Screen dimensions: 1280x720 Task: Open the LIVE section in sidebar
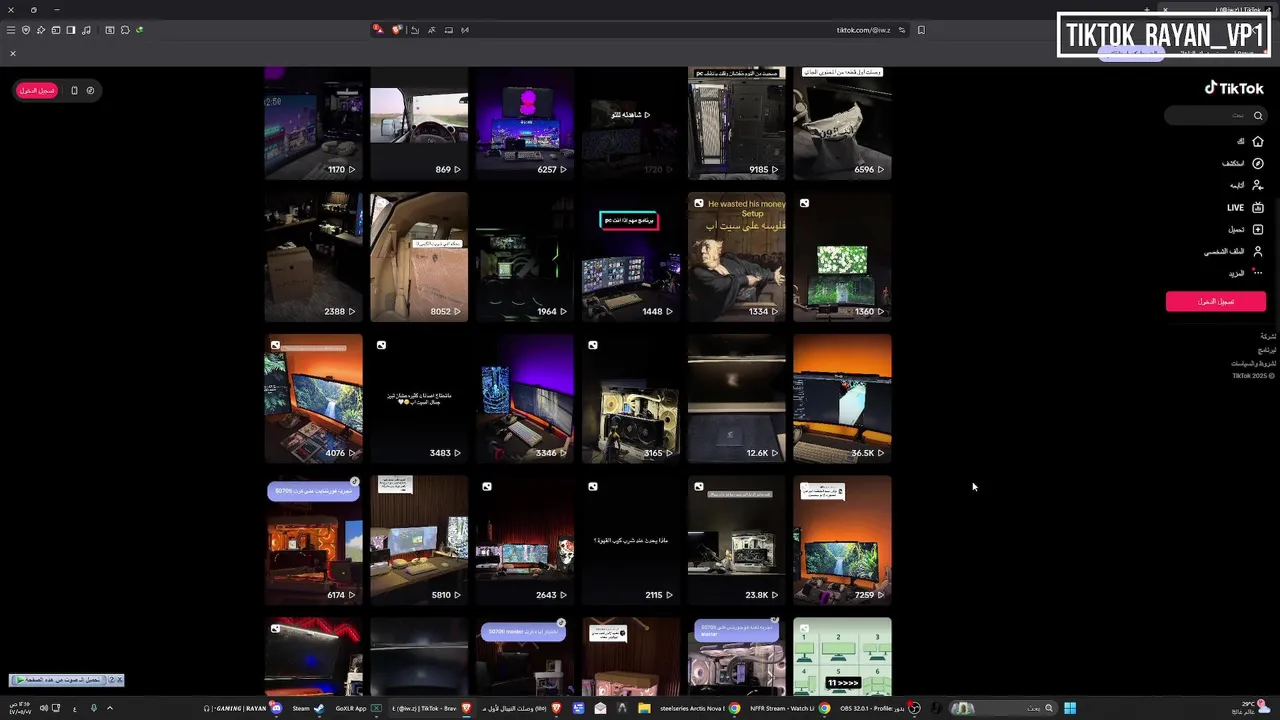tap(1245, 207)
